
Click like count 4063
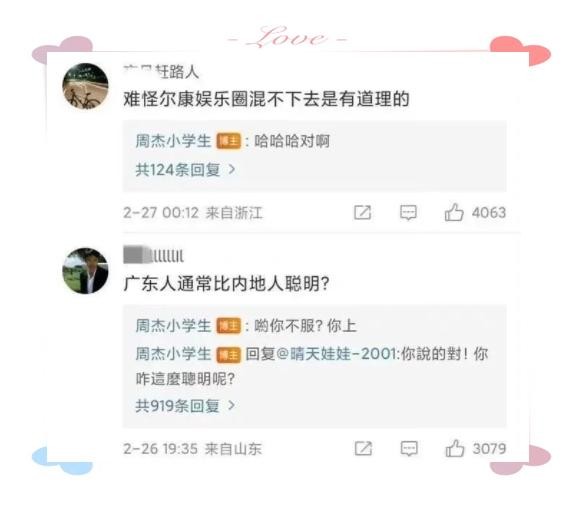489,213
